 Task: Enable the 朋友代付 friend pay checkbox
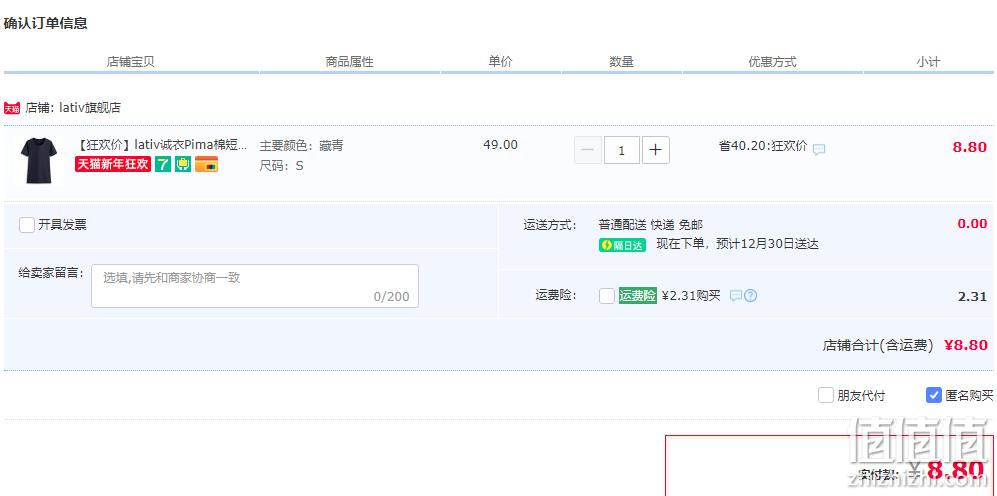coord(825,396)
